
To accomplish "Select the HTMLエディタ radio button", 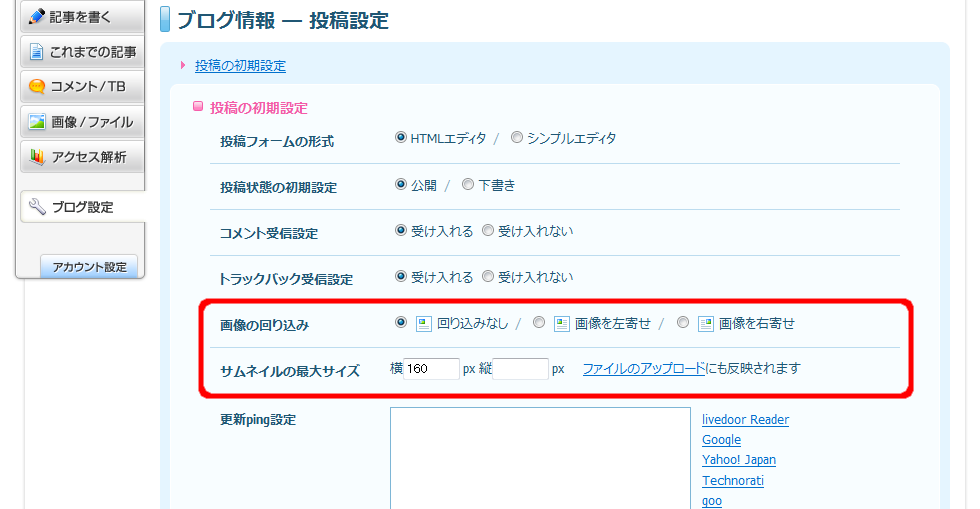I will point(401,138).
